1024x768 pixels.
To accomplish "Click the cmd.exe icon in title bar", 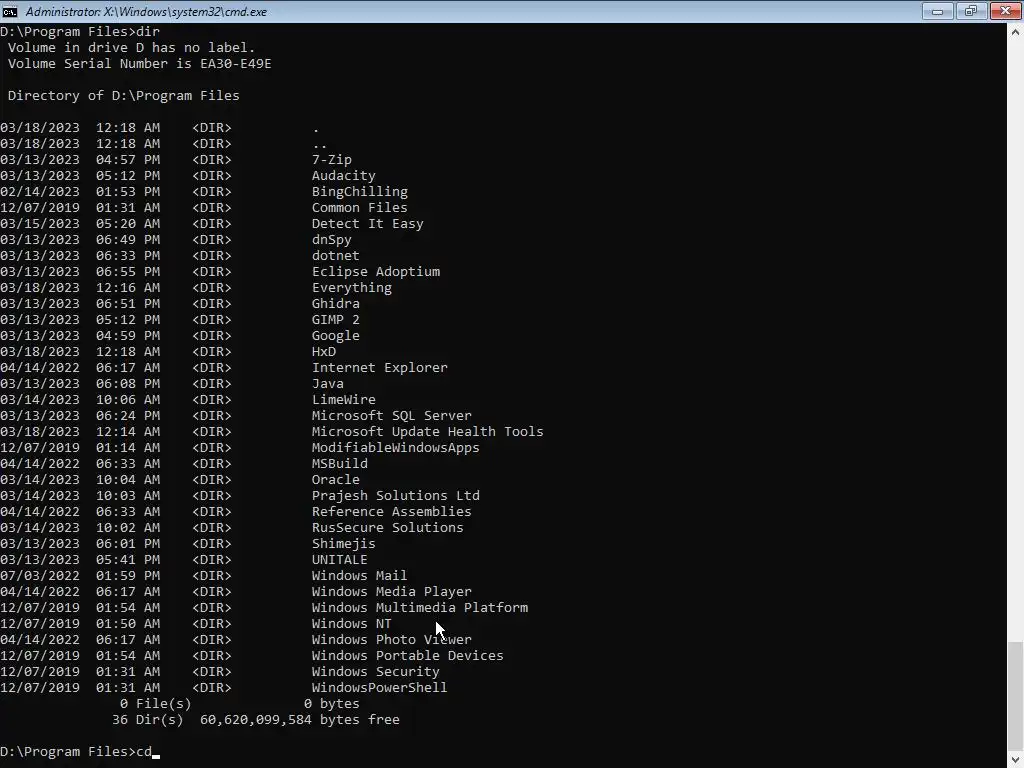I will tap(9, 11).
